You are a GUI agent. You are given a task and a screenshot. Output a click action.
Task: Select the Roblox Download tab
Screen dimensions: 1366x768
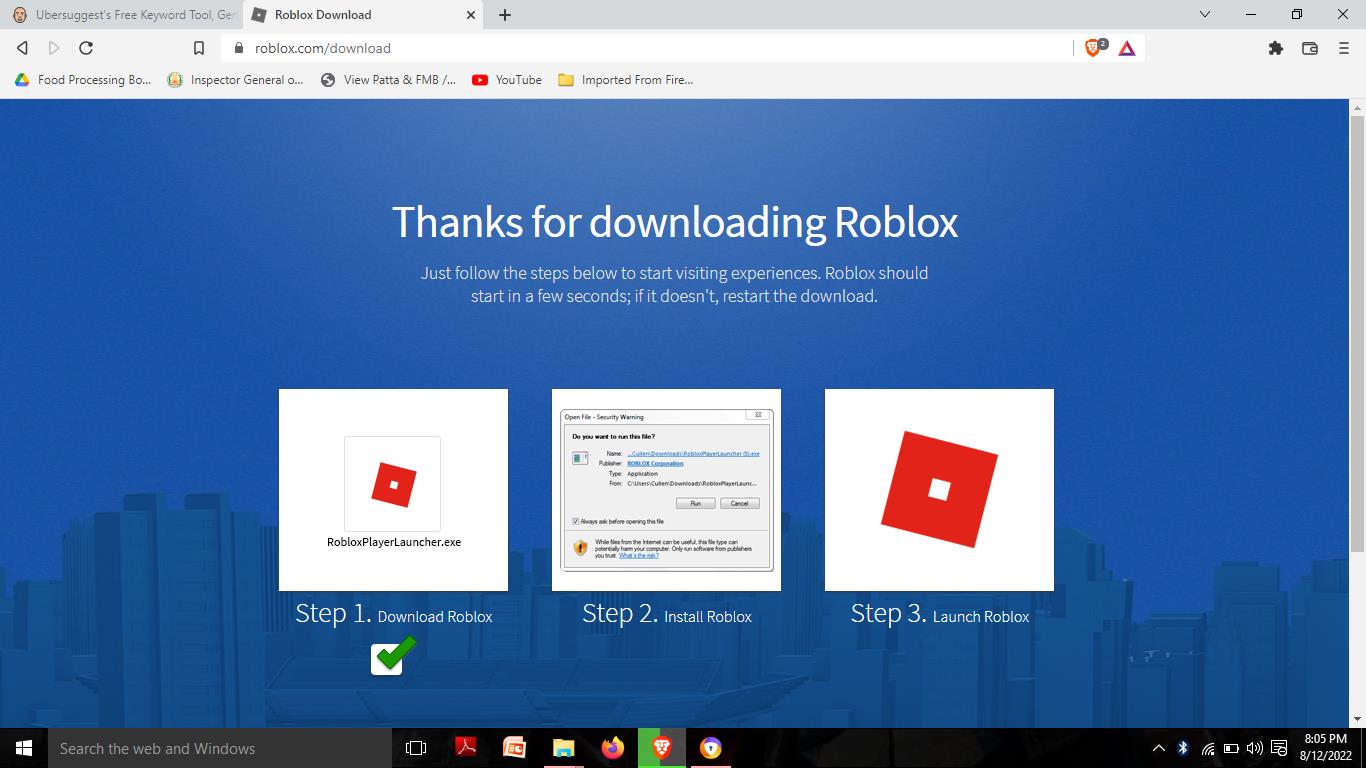(360, 15)
